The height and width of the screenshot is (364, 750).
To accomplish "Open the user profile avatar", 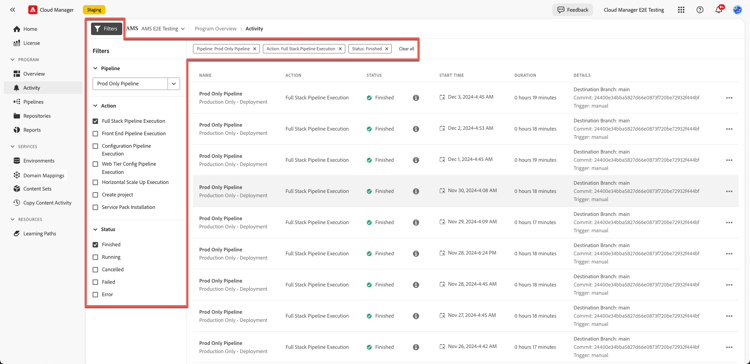I will [x=737, y=10].
